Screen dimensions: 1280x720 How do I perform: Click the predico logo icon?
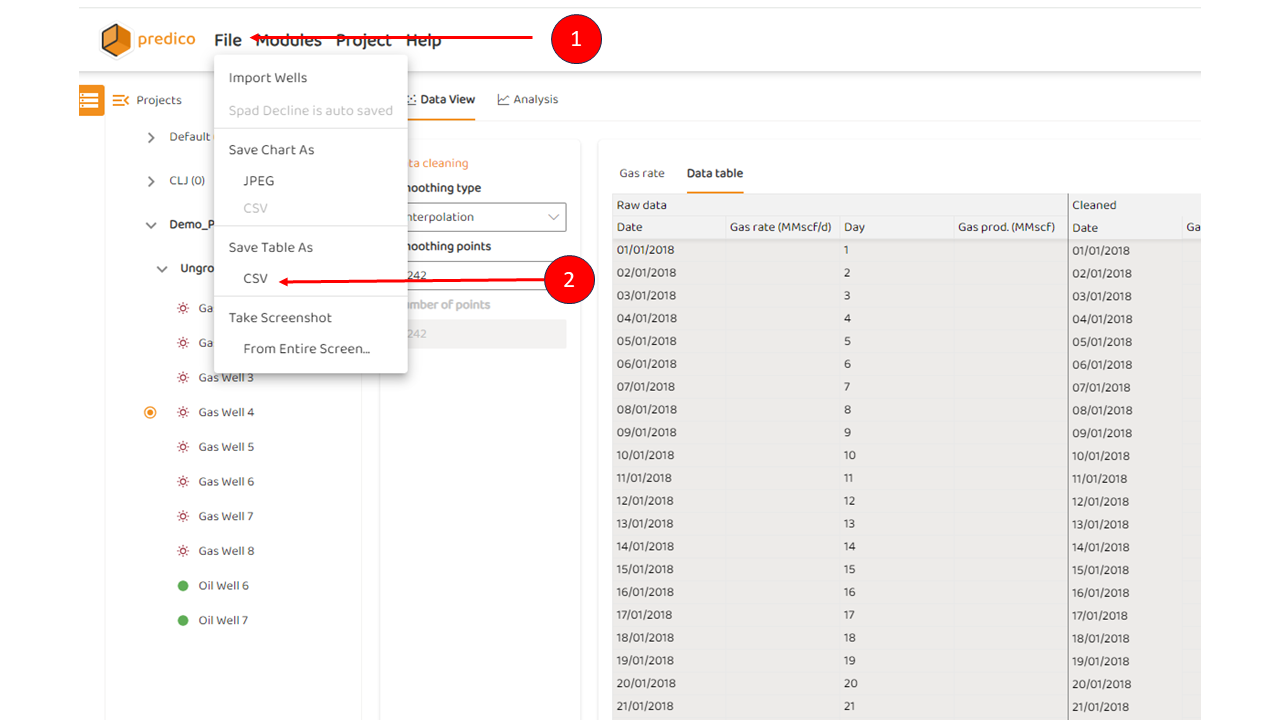[116, 40]
